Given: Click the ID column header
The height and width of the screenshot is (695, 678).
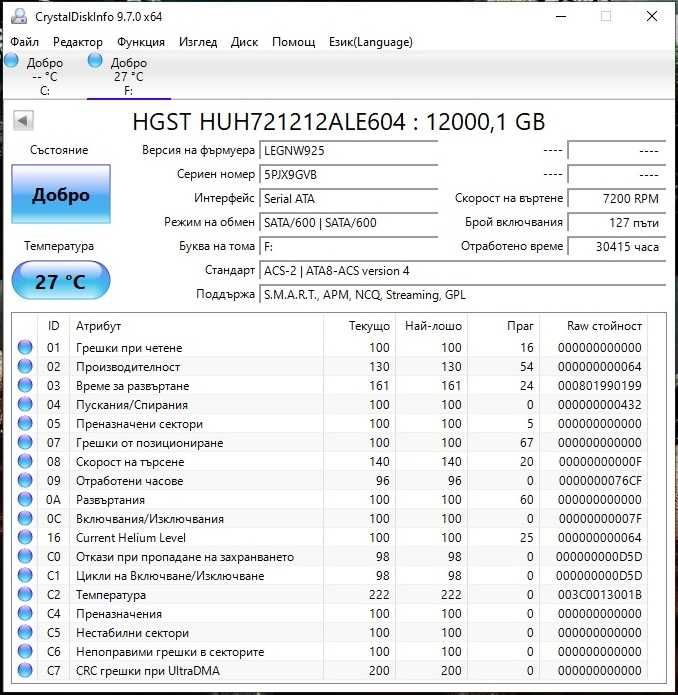Looking at the screenshot, I should click(53, 326).
